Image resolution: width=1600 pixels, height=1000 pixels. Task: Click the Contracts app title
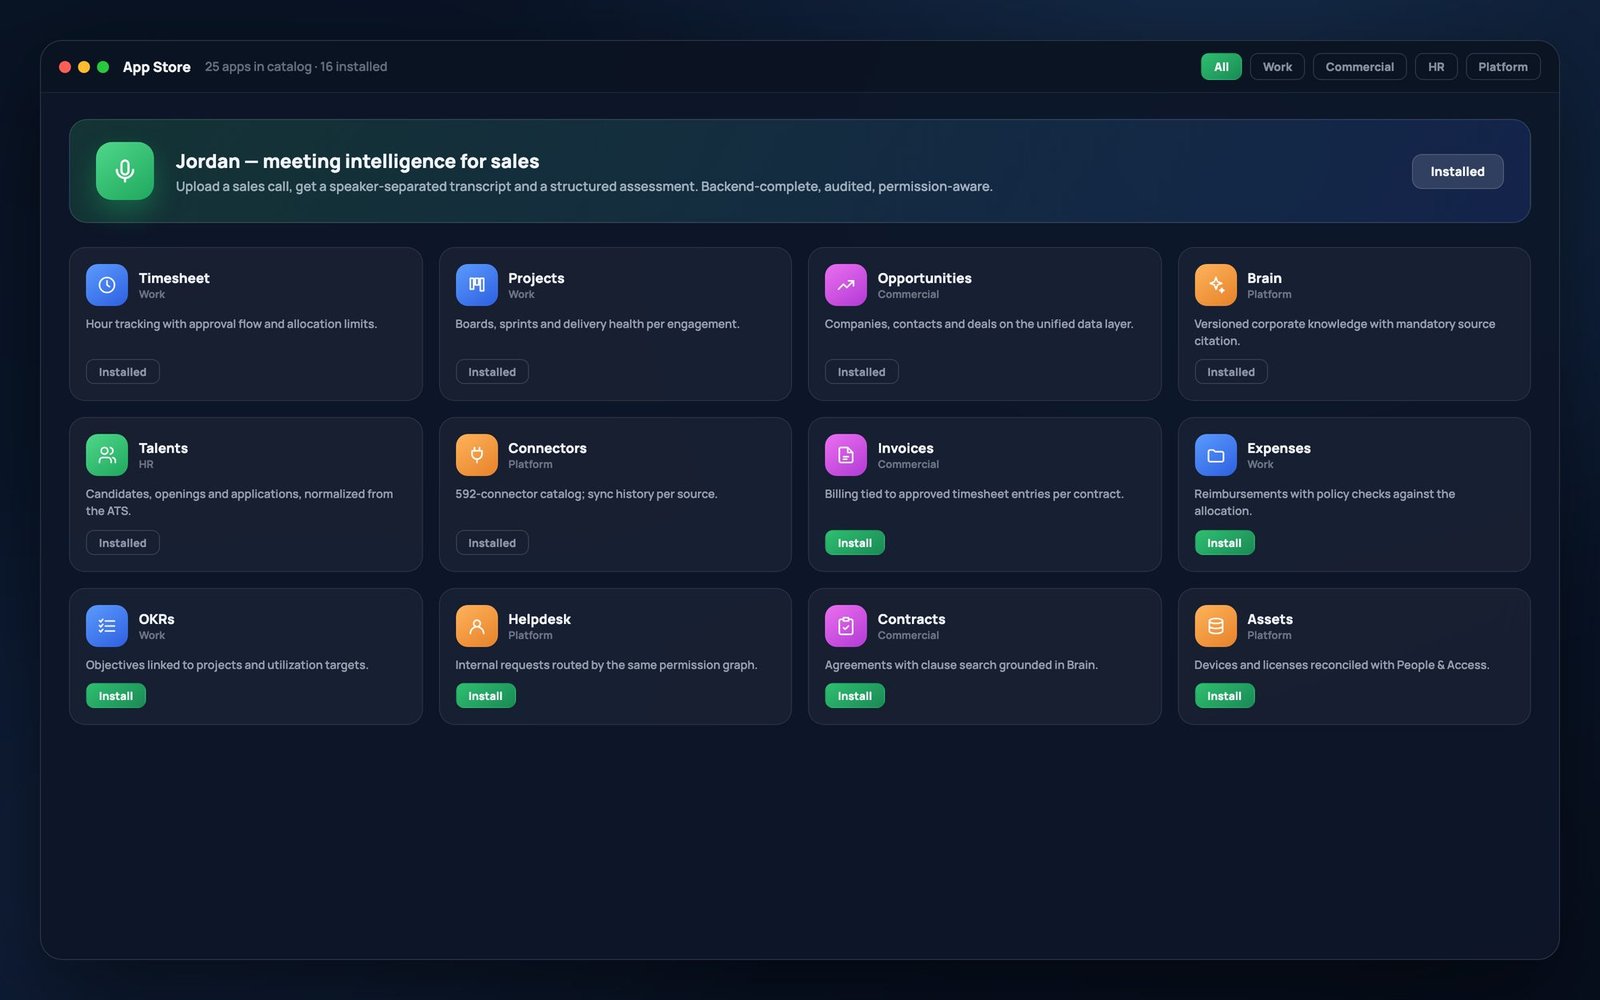pyautogui.click(x=911, y=619)
